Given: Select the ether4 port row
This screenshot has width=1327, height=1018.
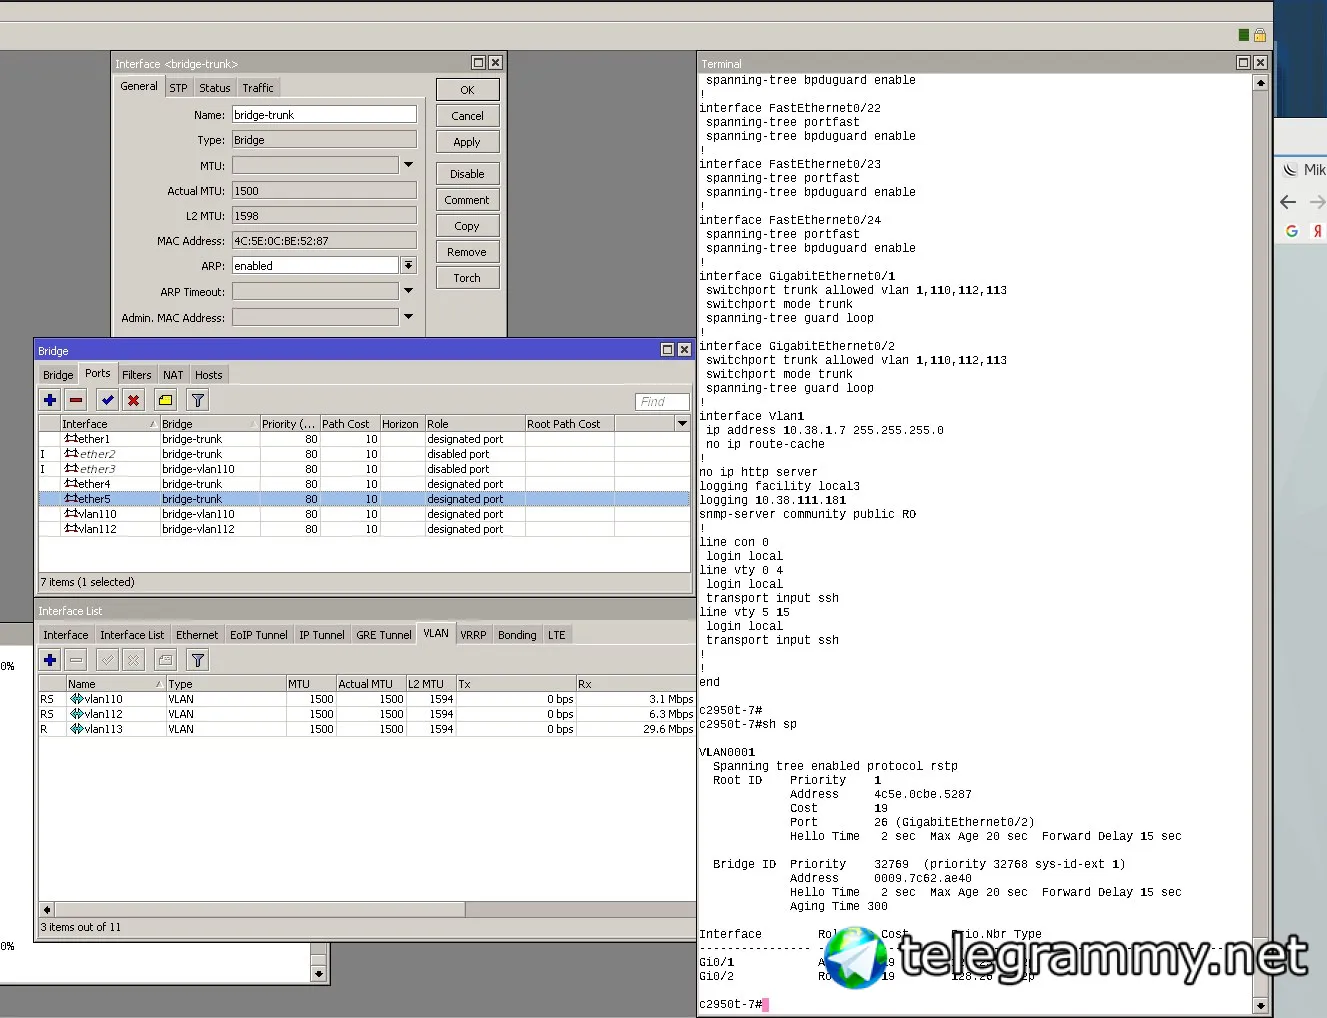Looking at the screenshot, I should coord(364,484).
